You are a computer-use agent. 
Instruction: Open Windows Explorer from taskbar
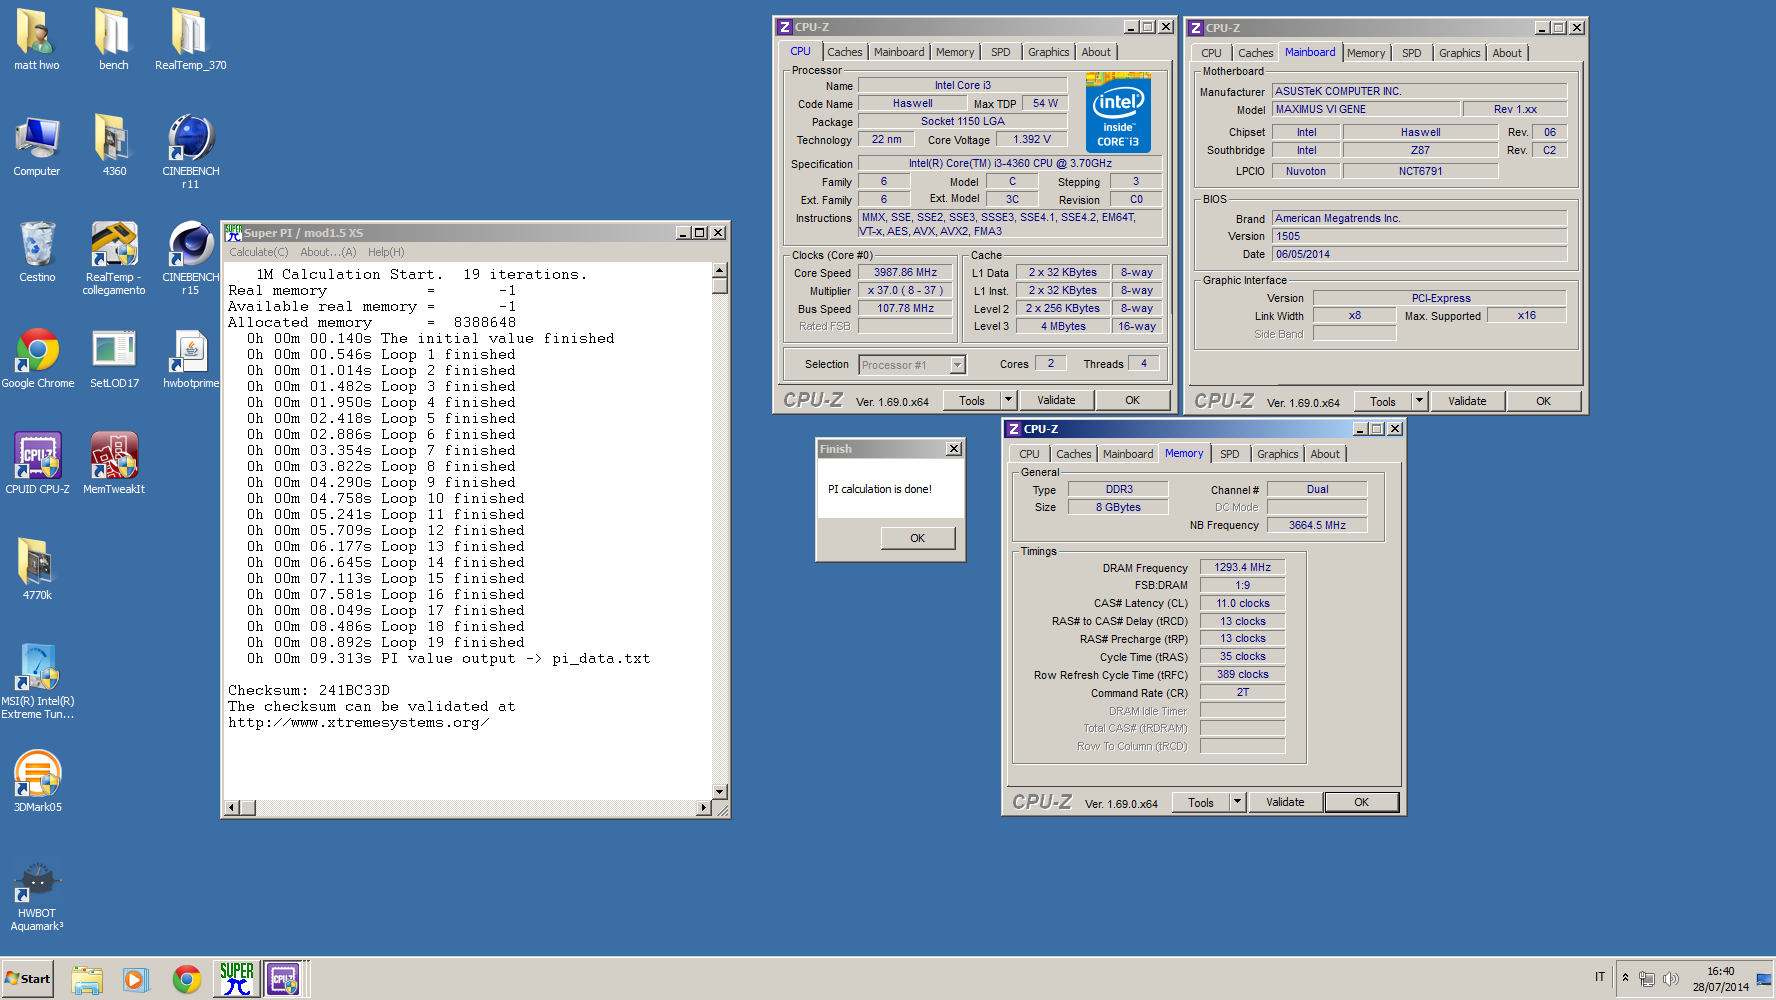point(87,979)
